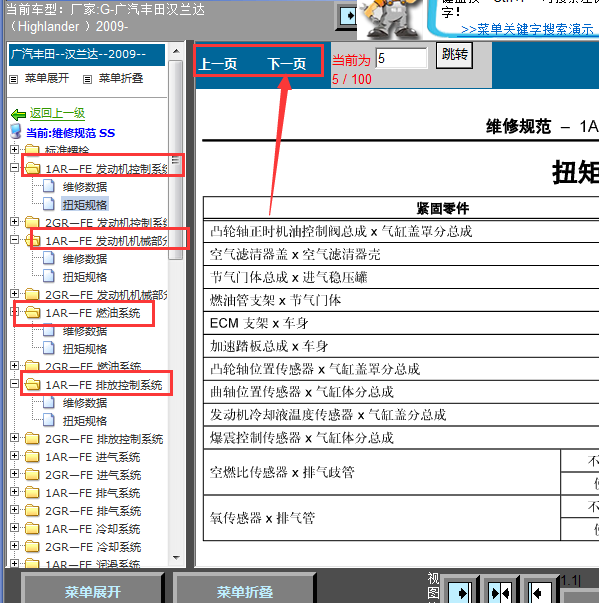Select the 广汽丰田--汉兰达--2009-- header
Image resolution: width=599 pixels, height=603 pixels.
[87, 55]
